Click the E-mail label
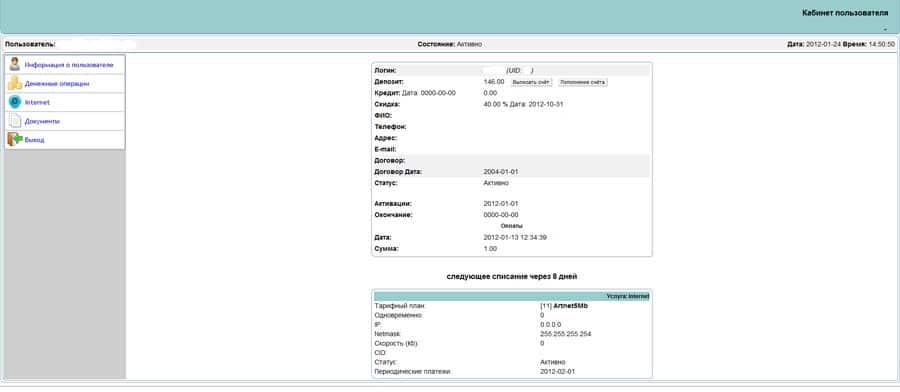900x392 pixels. coord(385,149)
